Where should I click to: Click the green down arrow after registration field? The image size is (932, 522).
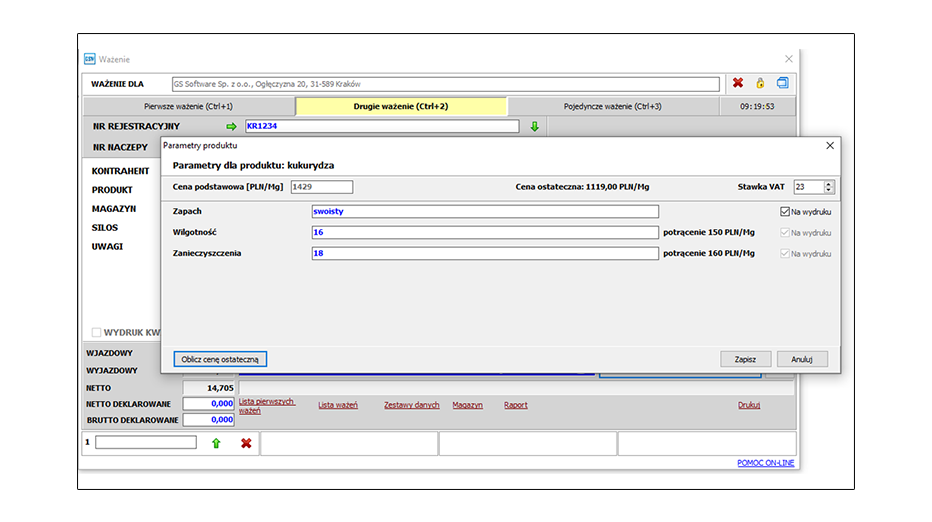534,127
